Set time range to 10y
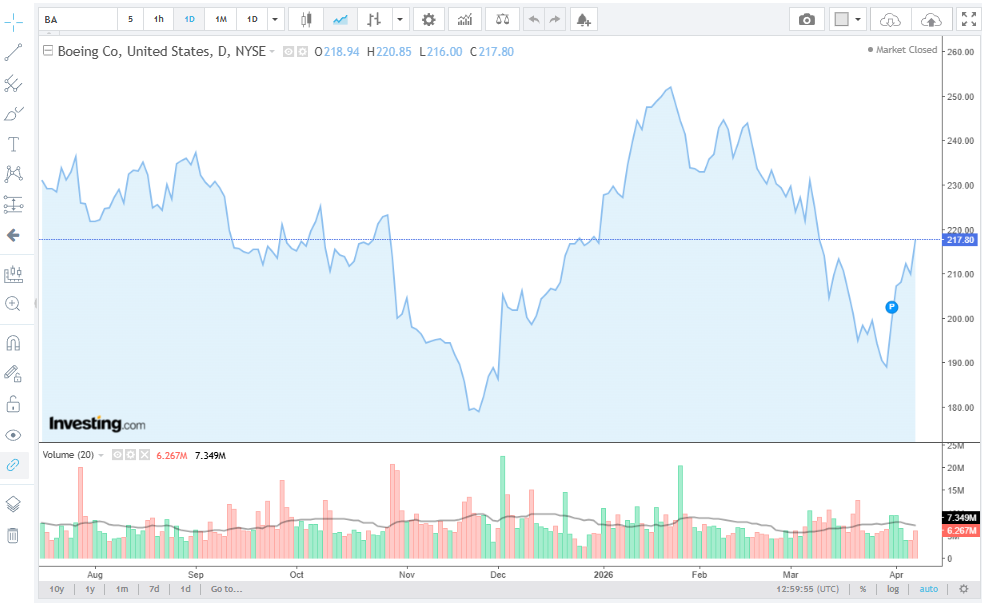 (x=56, y=589)
